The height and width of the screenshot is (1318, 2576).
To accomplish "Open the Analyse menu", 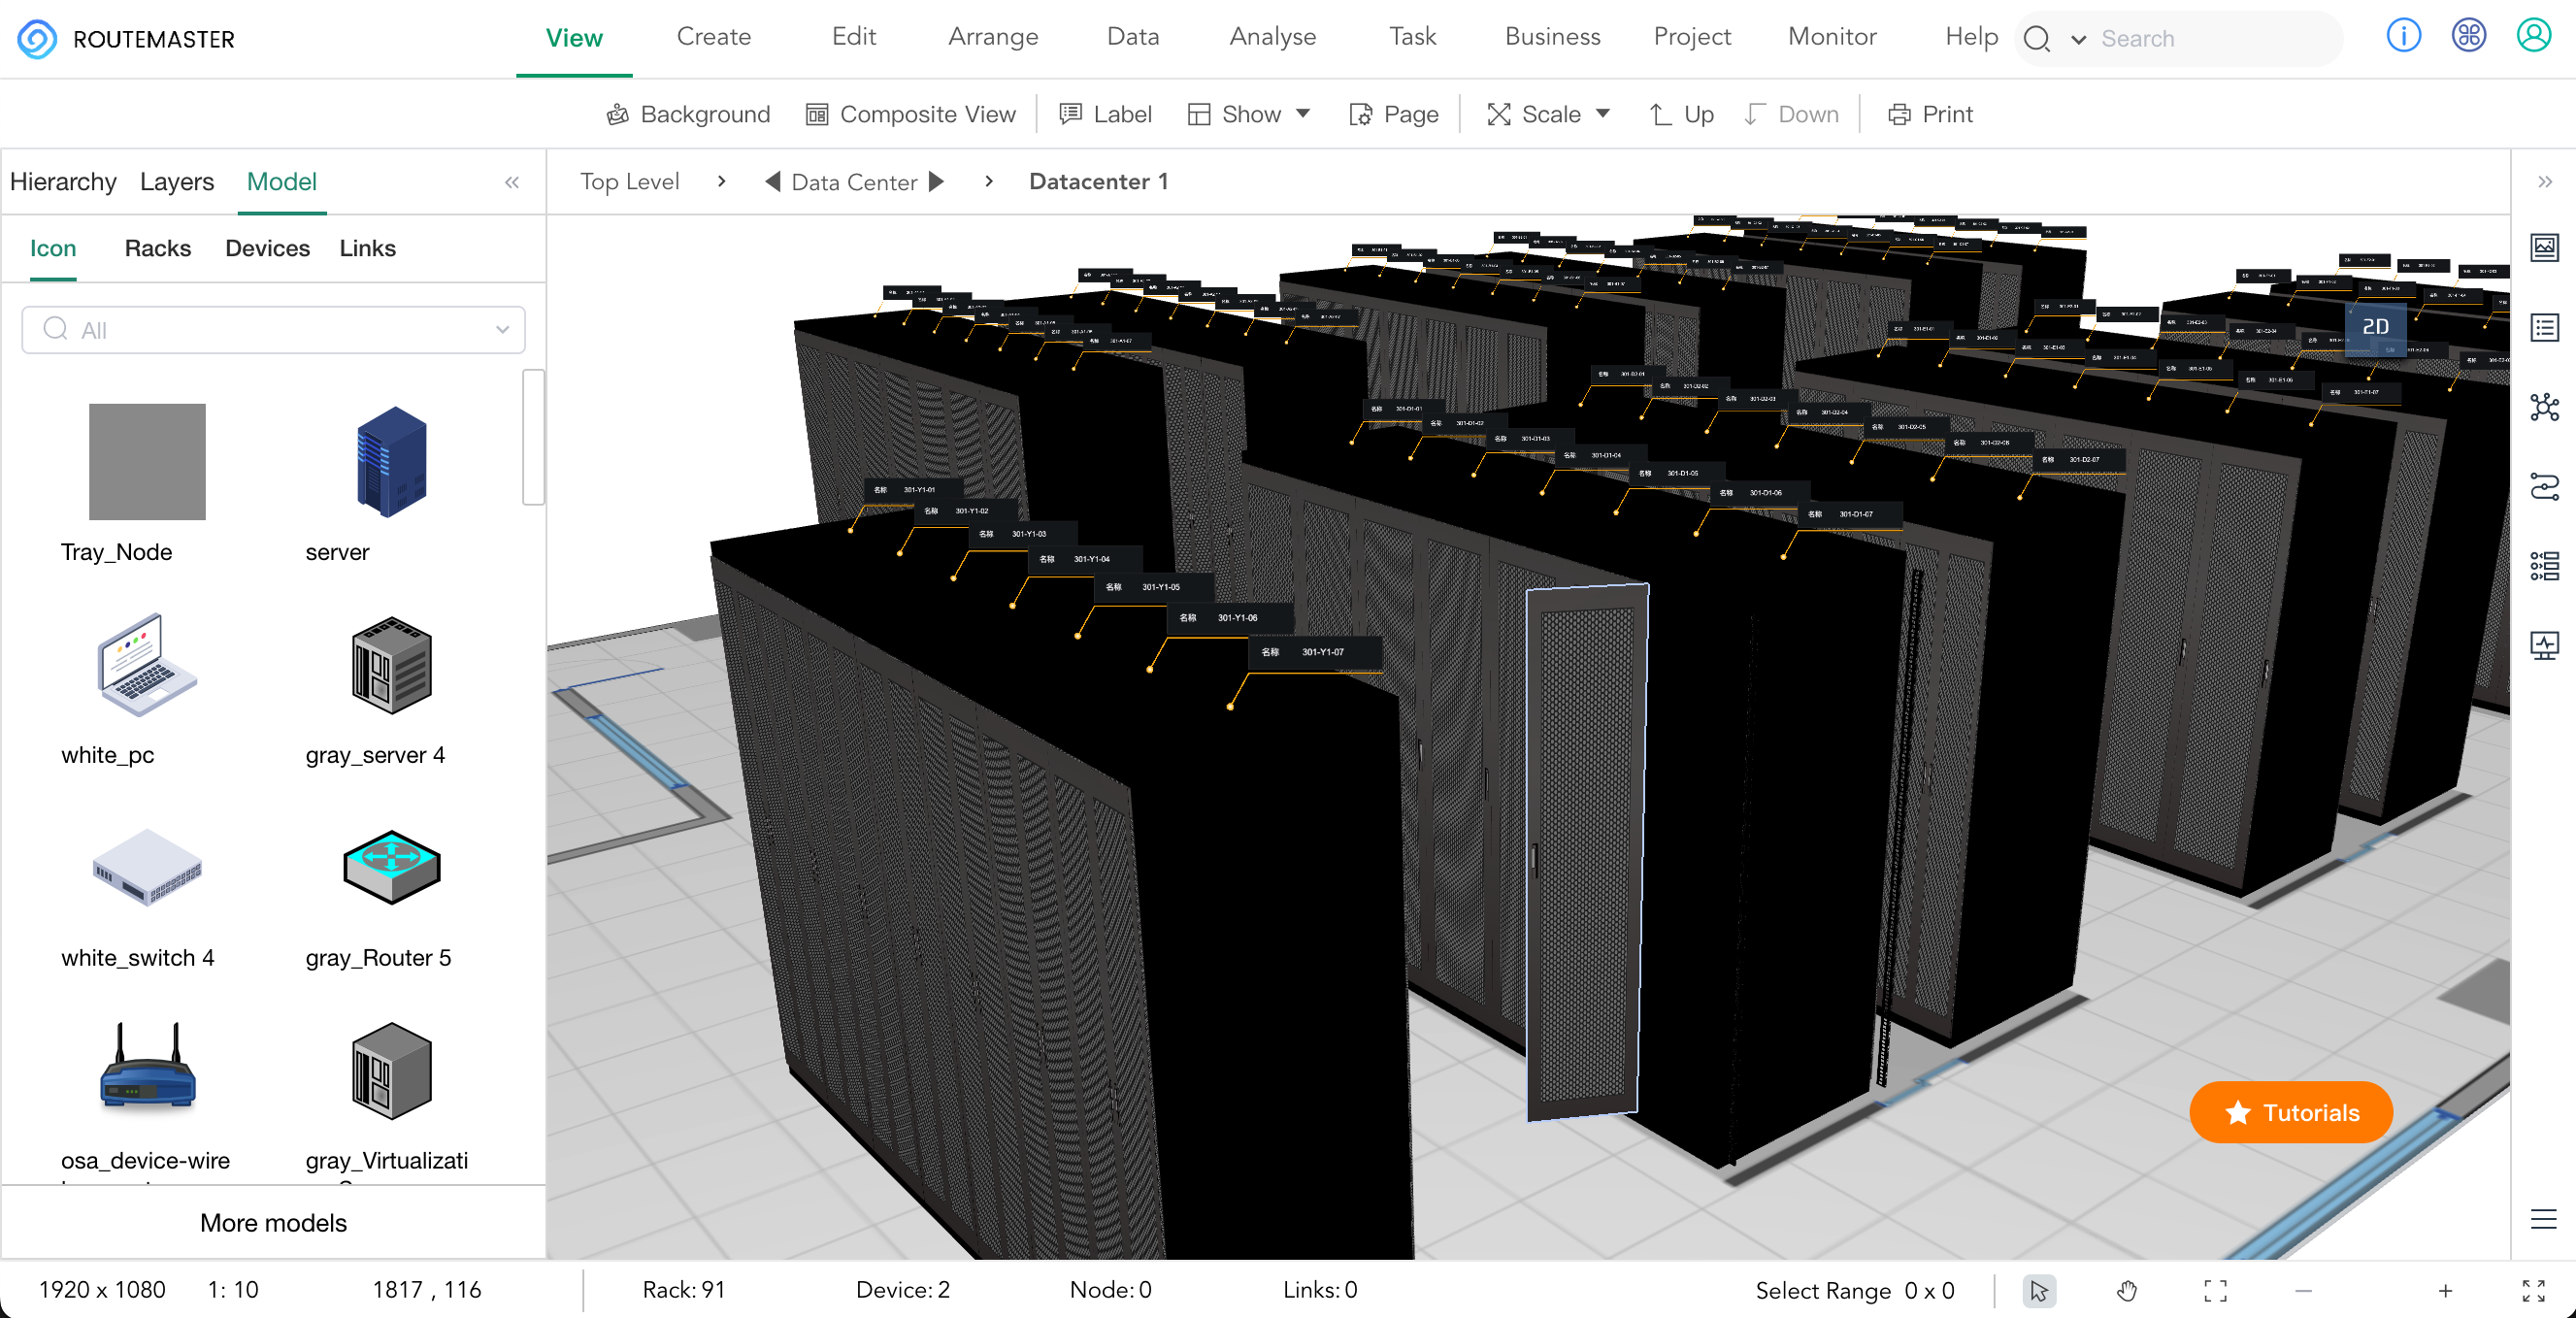I will point(1272,37).
